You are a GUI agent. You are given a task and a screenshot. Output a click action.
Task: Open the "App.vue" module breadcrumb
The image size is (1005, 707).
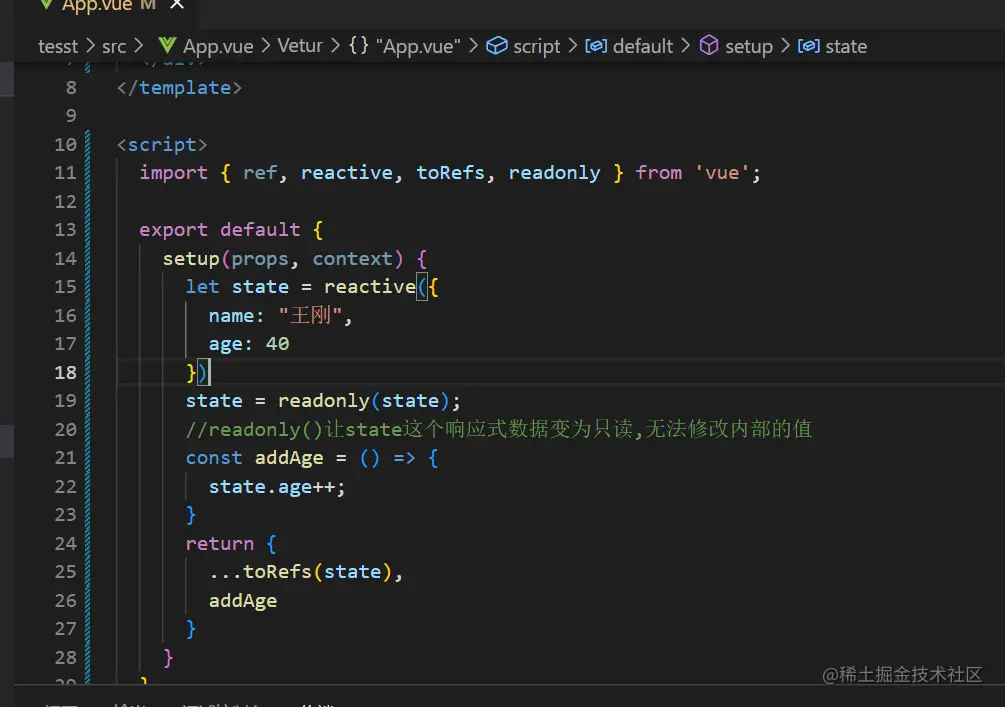[x=418, y=46]
